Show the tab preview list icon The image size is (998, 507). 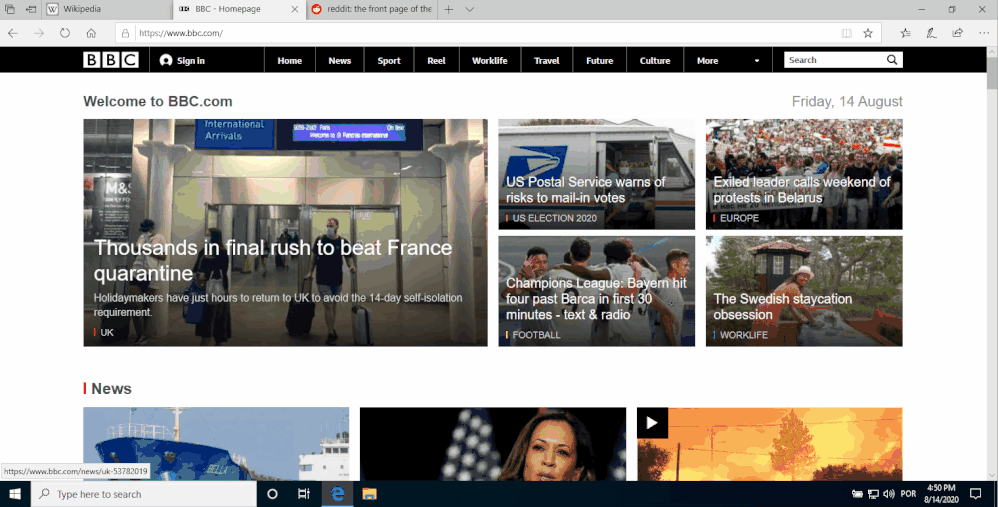tap(10, 9)
